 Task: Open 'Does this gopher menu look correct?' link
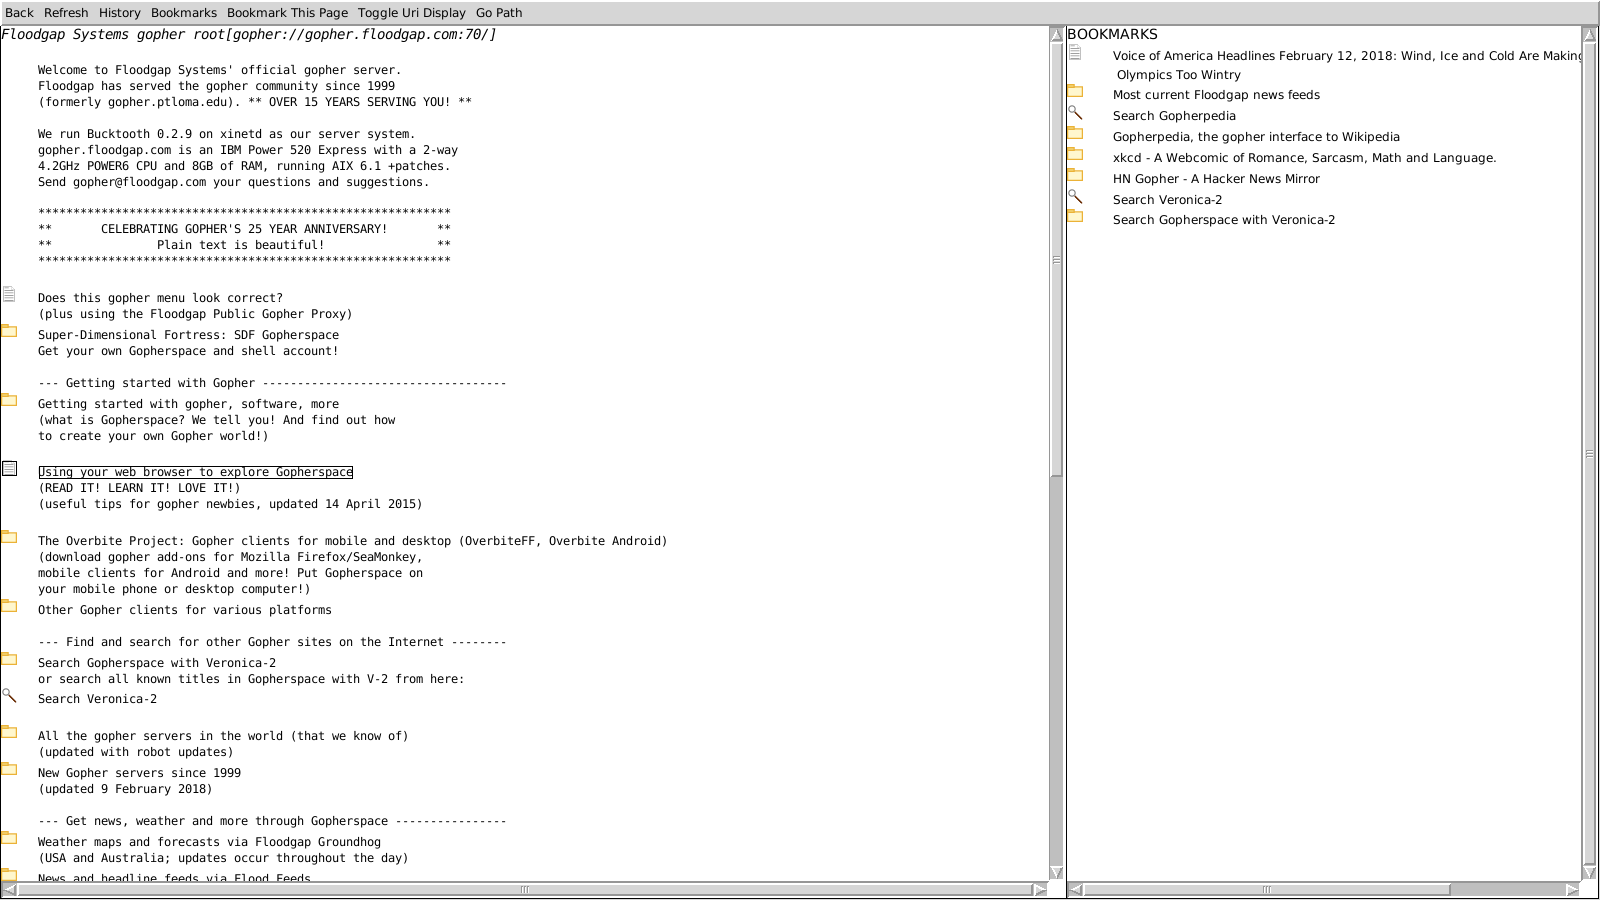(x=160, y=298)
